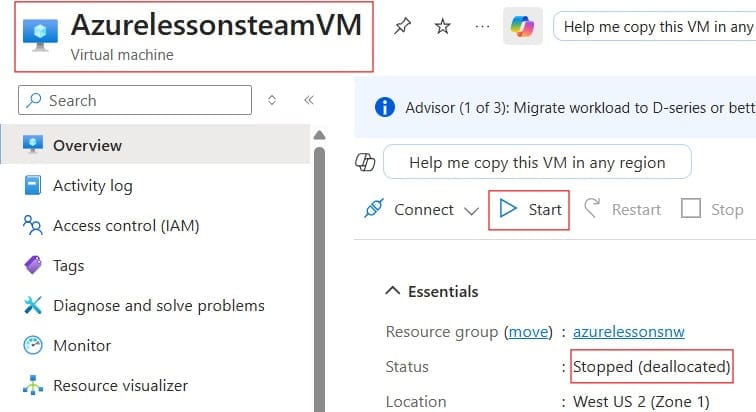Image resolution: width=756 pixels, height=412 pixels.
Task: Click the sidebar vertical scrollbar thumb
Action: click(x=319, y=279)
